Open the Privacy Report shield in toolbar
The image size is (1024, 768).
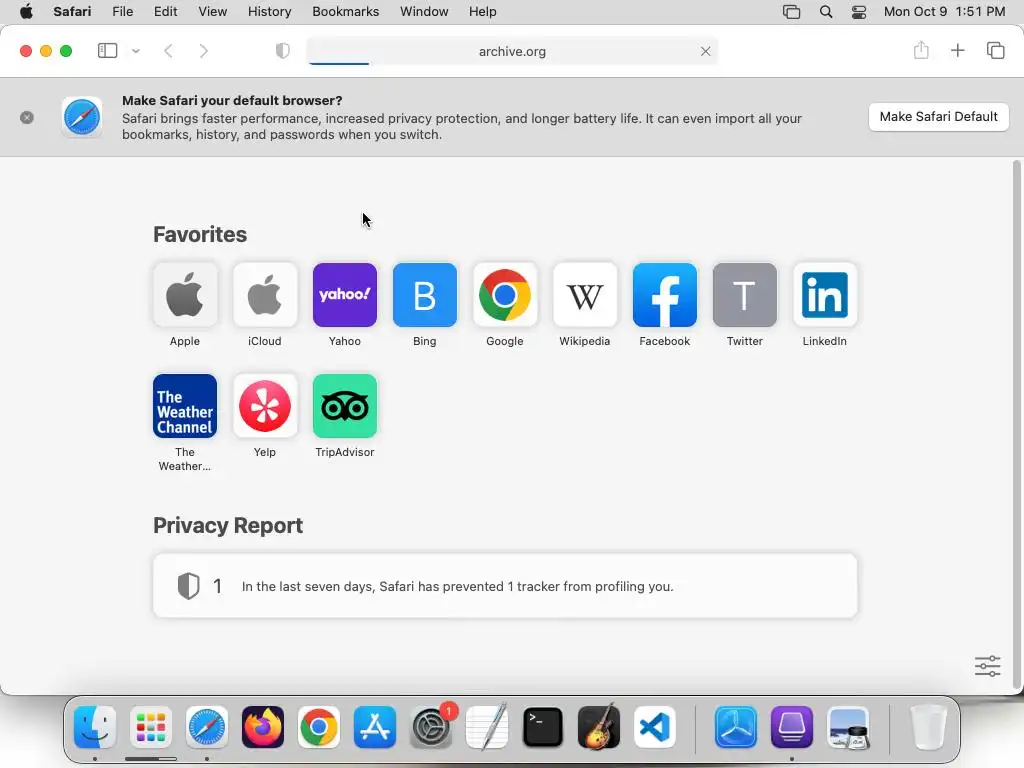283,51
